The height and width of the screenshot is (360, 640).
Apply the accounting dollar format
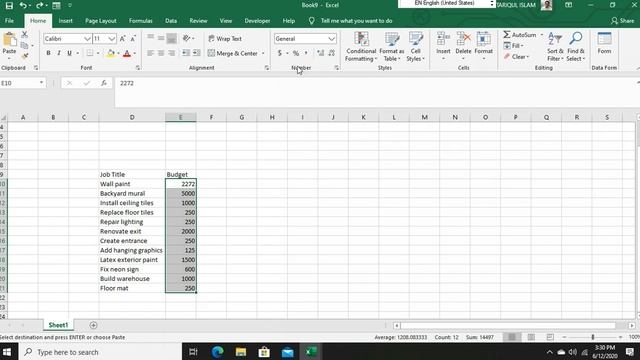click(280, 53)
